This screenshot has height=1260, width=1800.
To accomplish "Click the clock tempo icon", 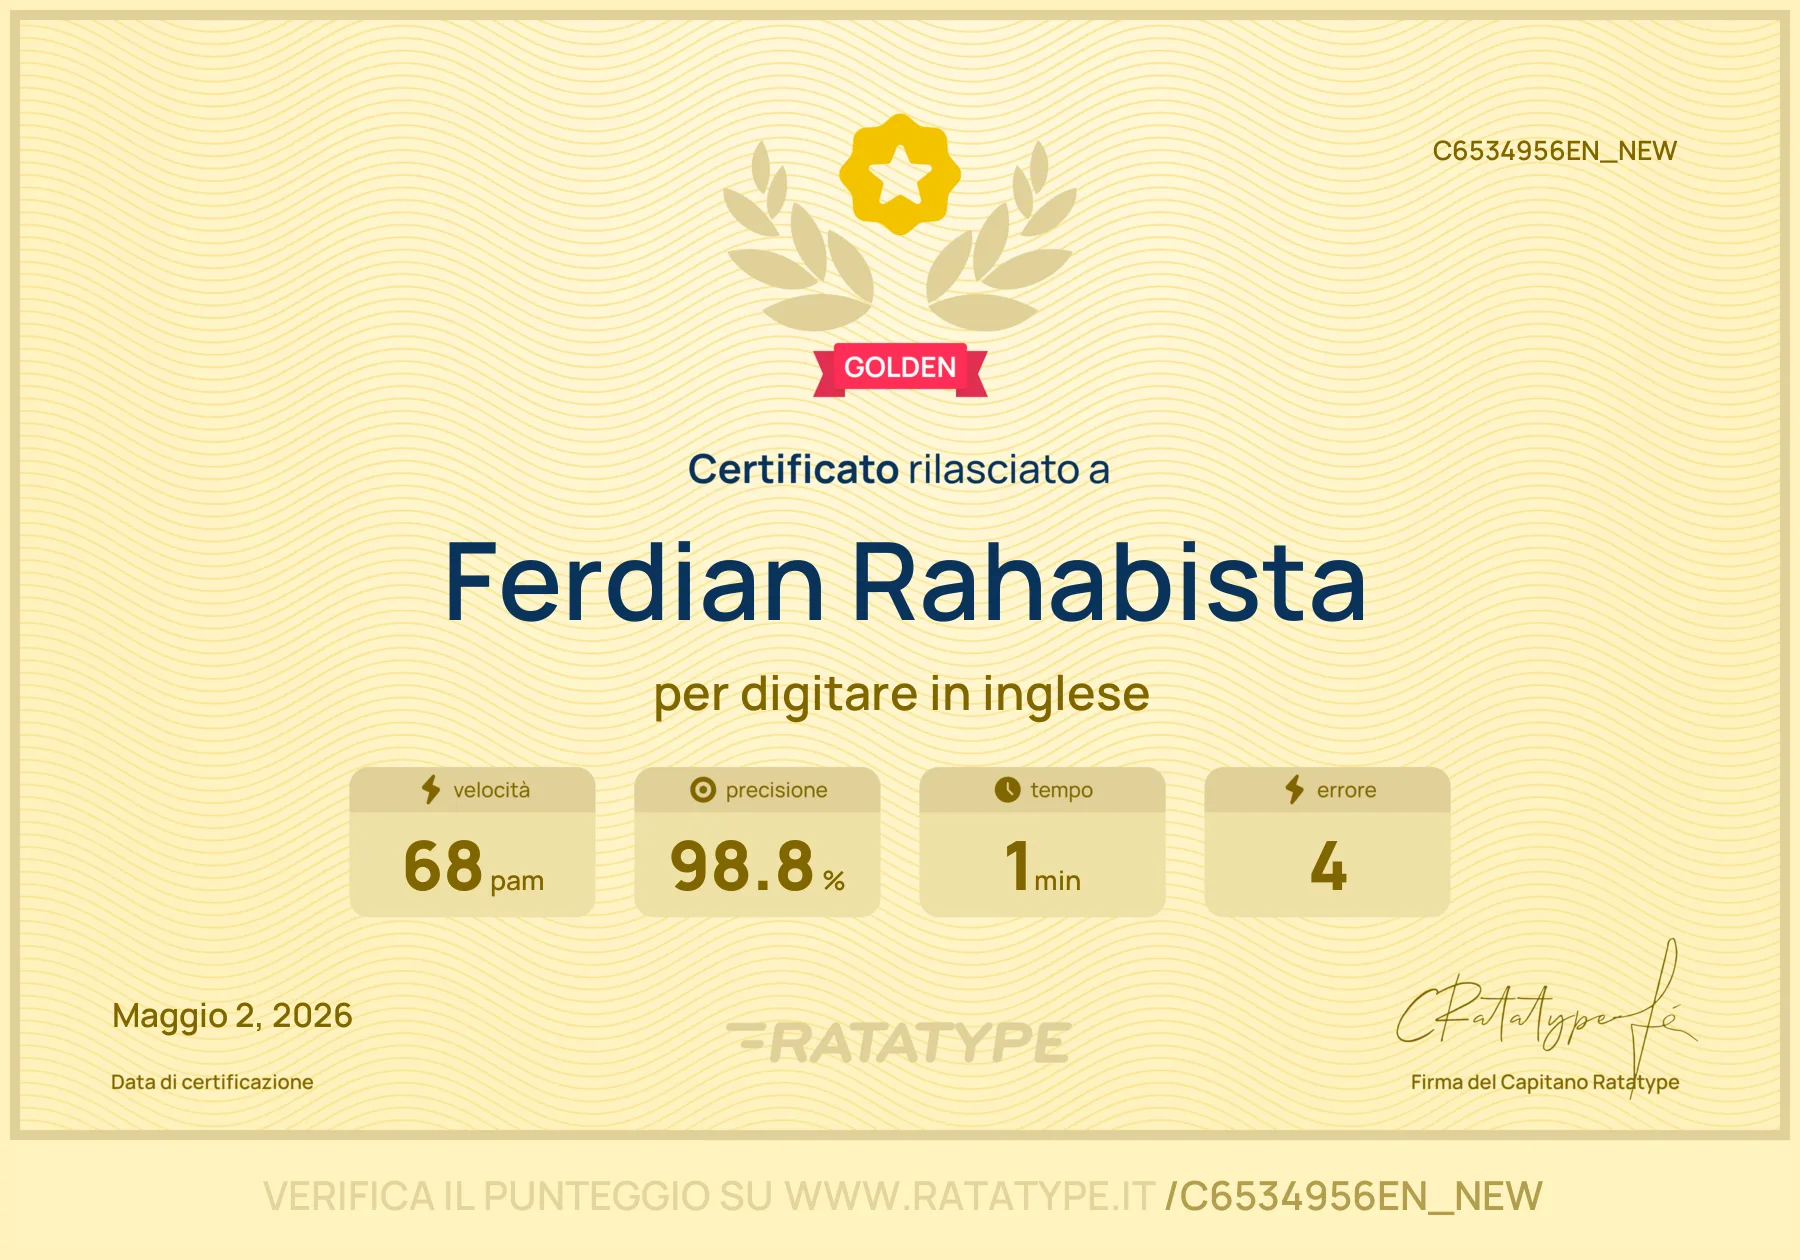I will (1007, 790).
